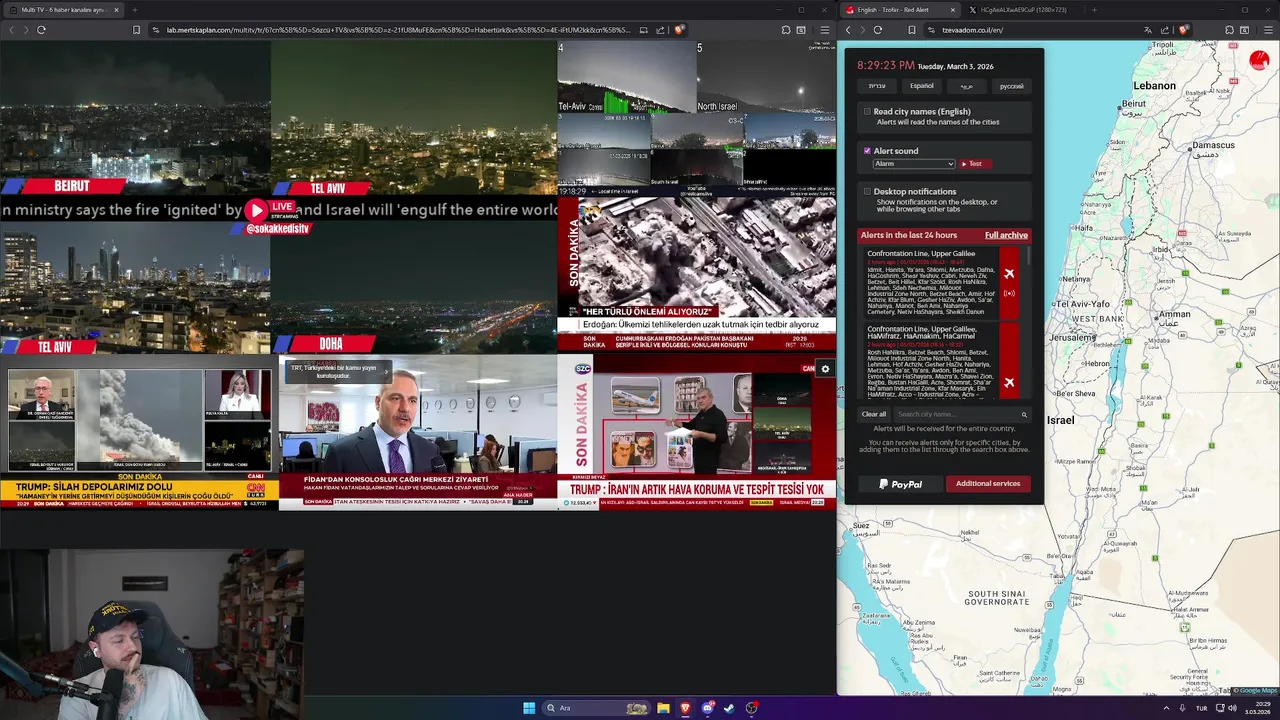Click the Test alert sound button

[x=974, y=164]
